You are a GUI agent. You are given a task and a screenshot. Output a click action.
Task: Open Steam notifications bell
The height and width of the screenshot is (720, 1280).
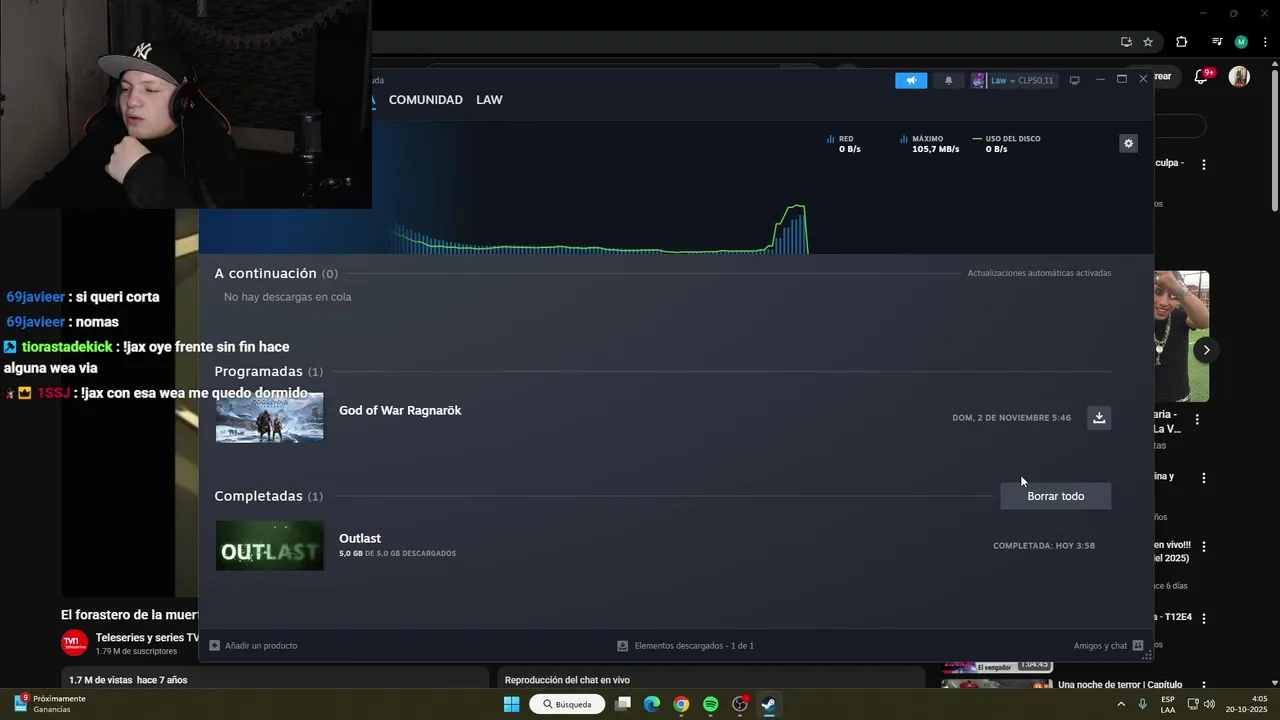pos(948,80)
